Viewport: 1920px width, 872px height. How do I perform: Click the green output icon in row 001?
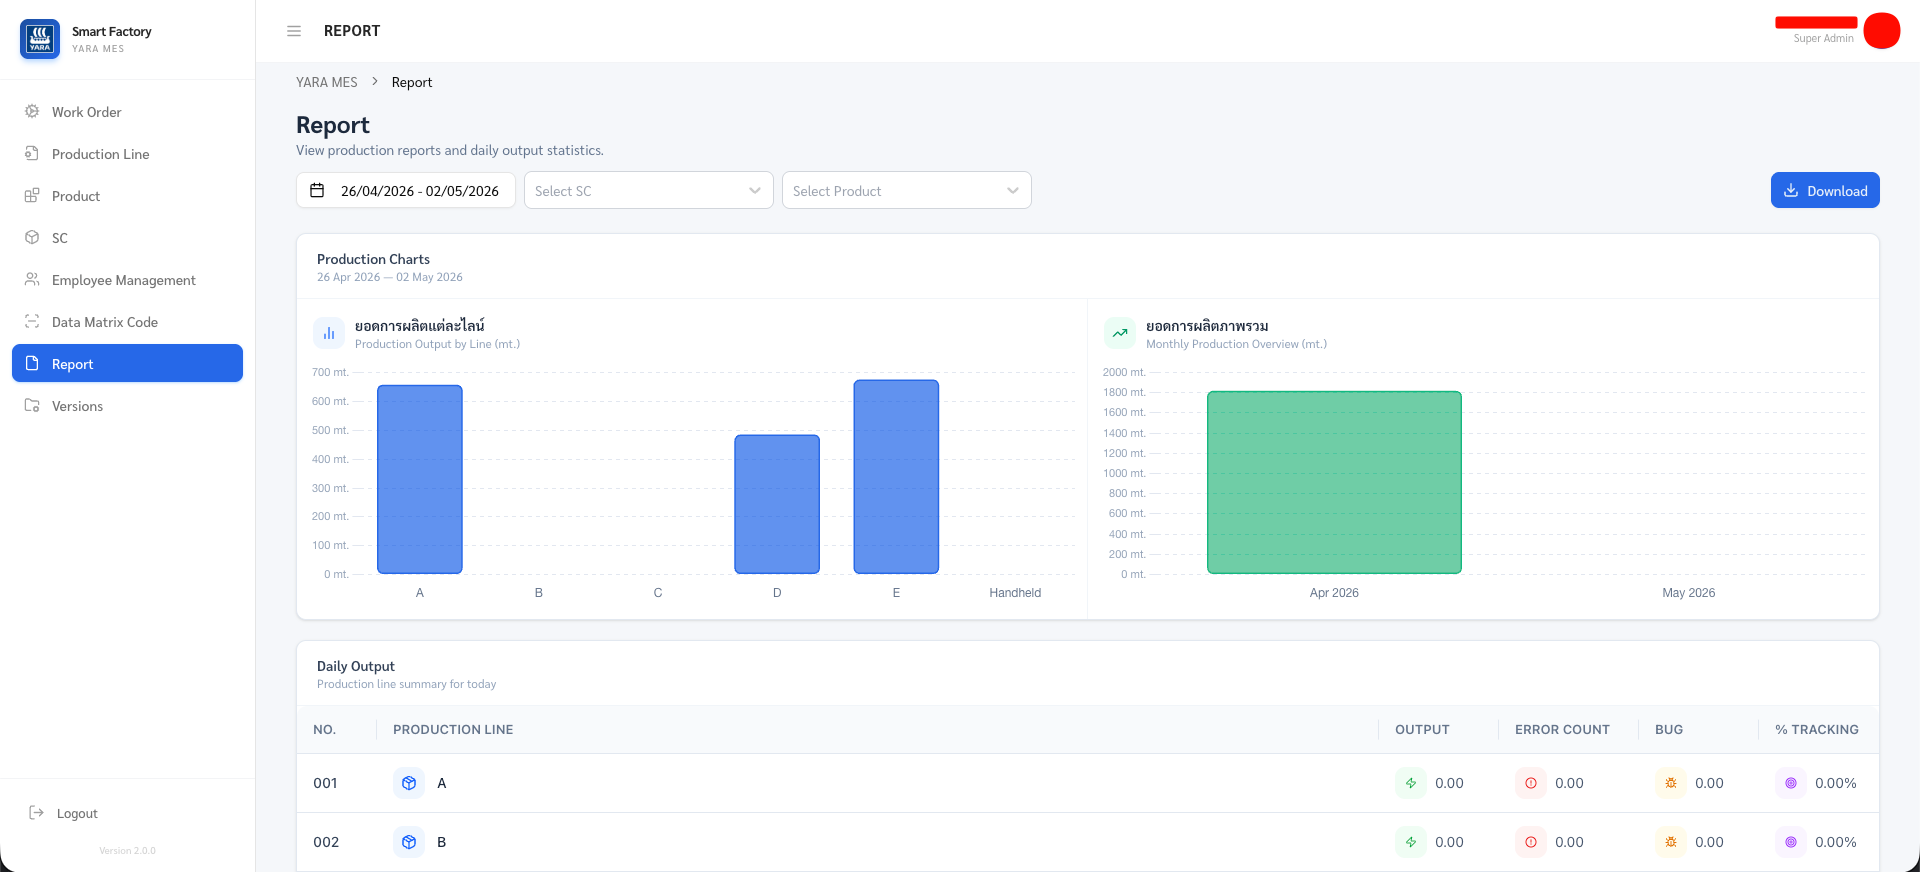pyautogui.click(x=1411, y=783)
